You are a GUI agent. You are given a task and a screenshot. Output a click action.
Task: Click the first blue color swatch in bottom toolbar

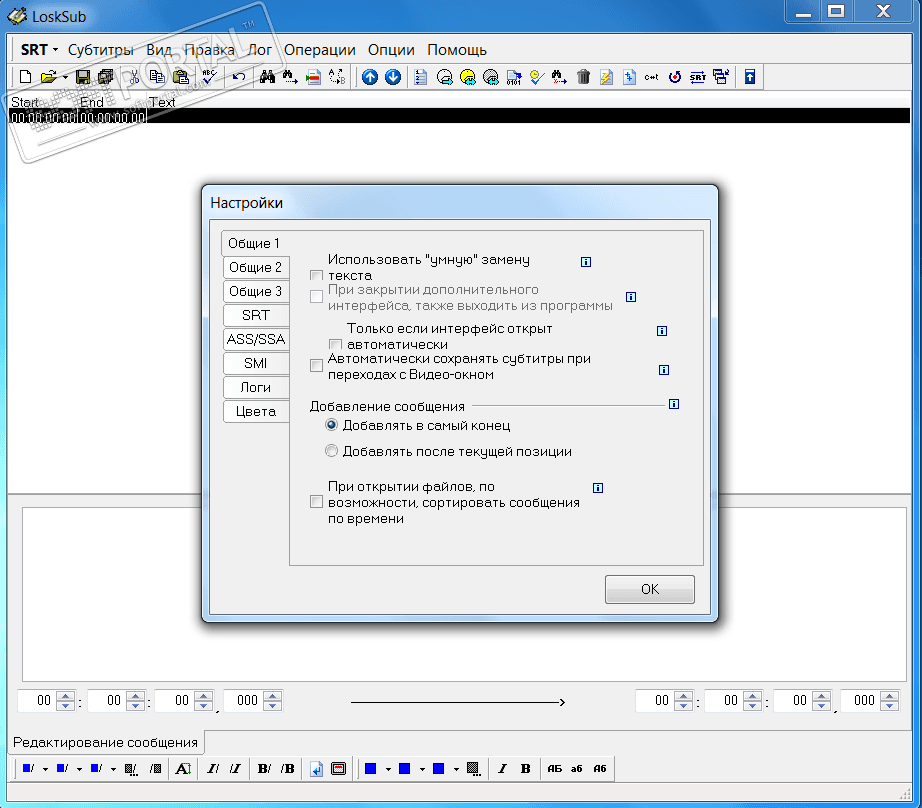[x=28, y=768]
